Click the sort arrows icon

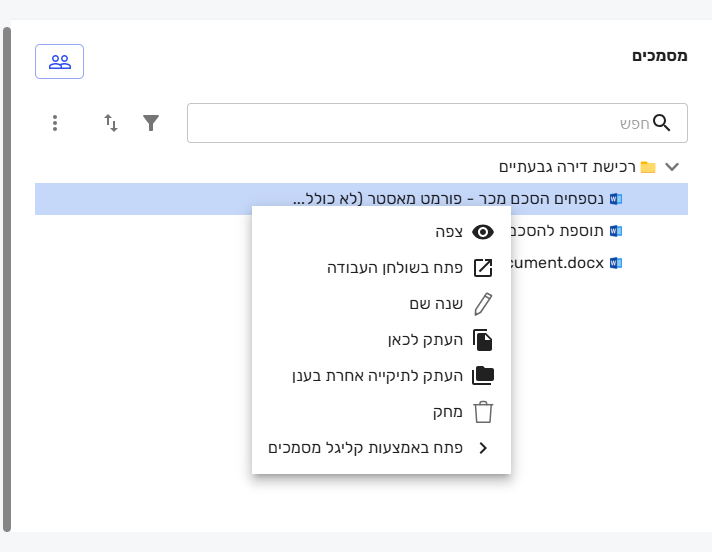click(x=111, y=123)
